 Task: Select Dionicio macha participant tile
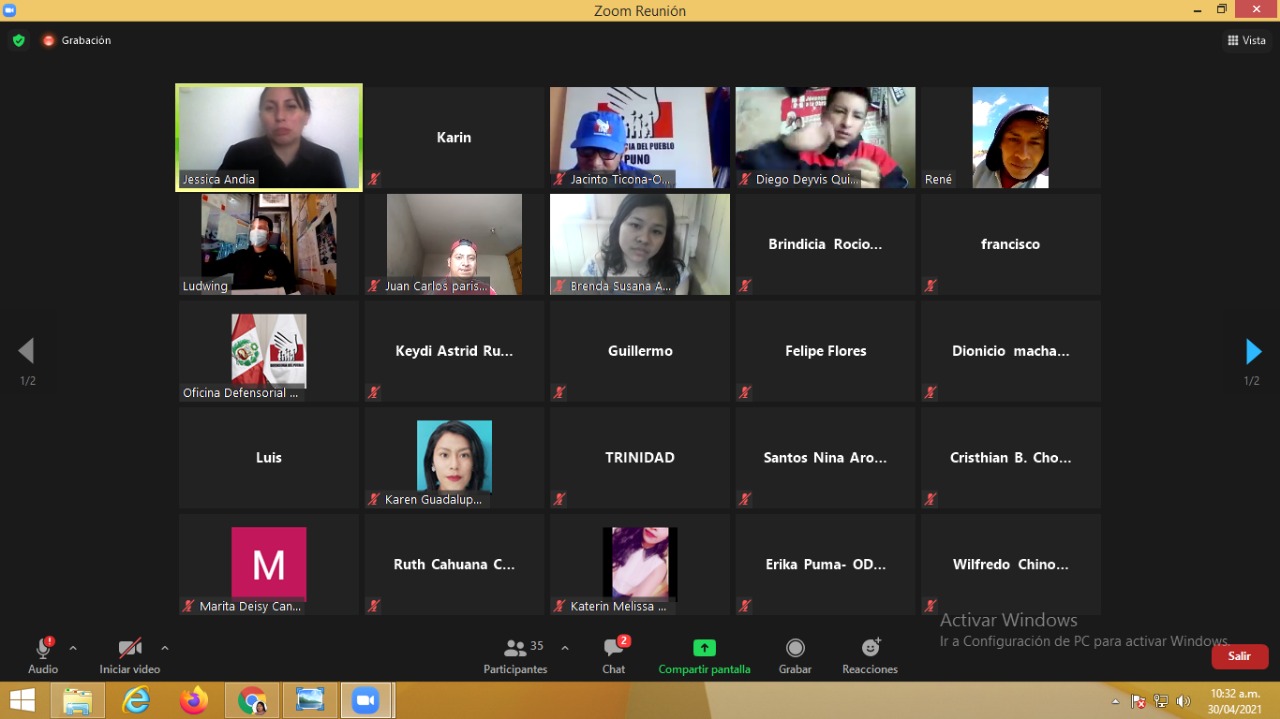coord(1011,351)
